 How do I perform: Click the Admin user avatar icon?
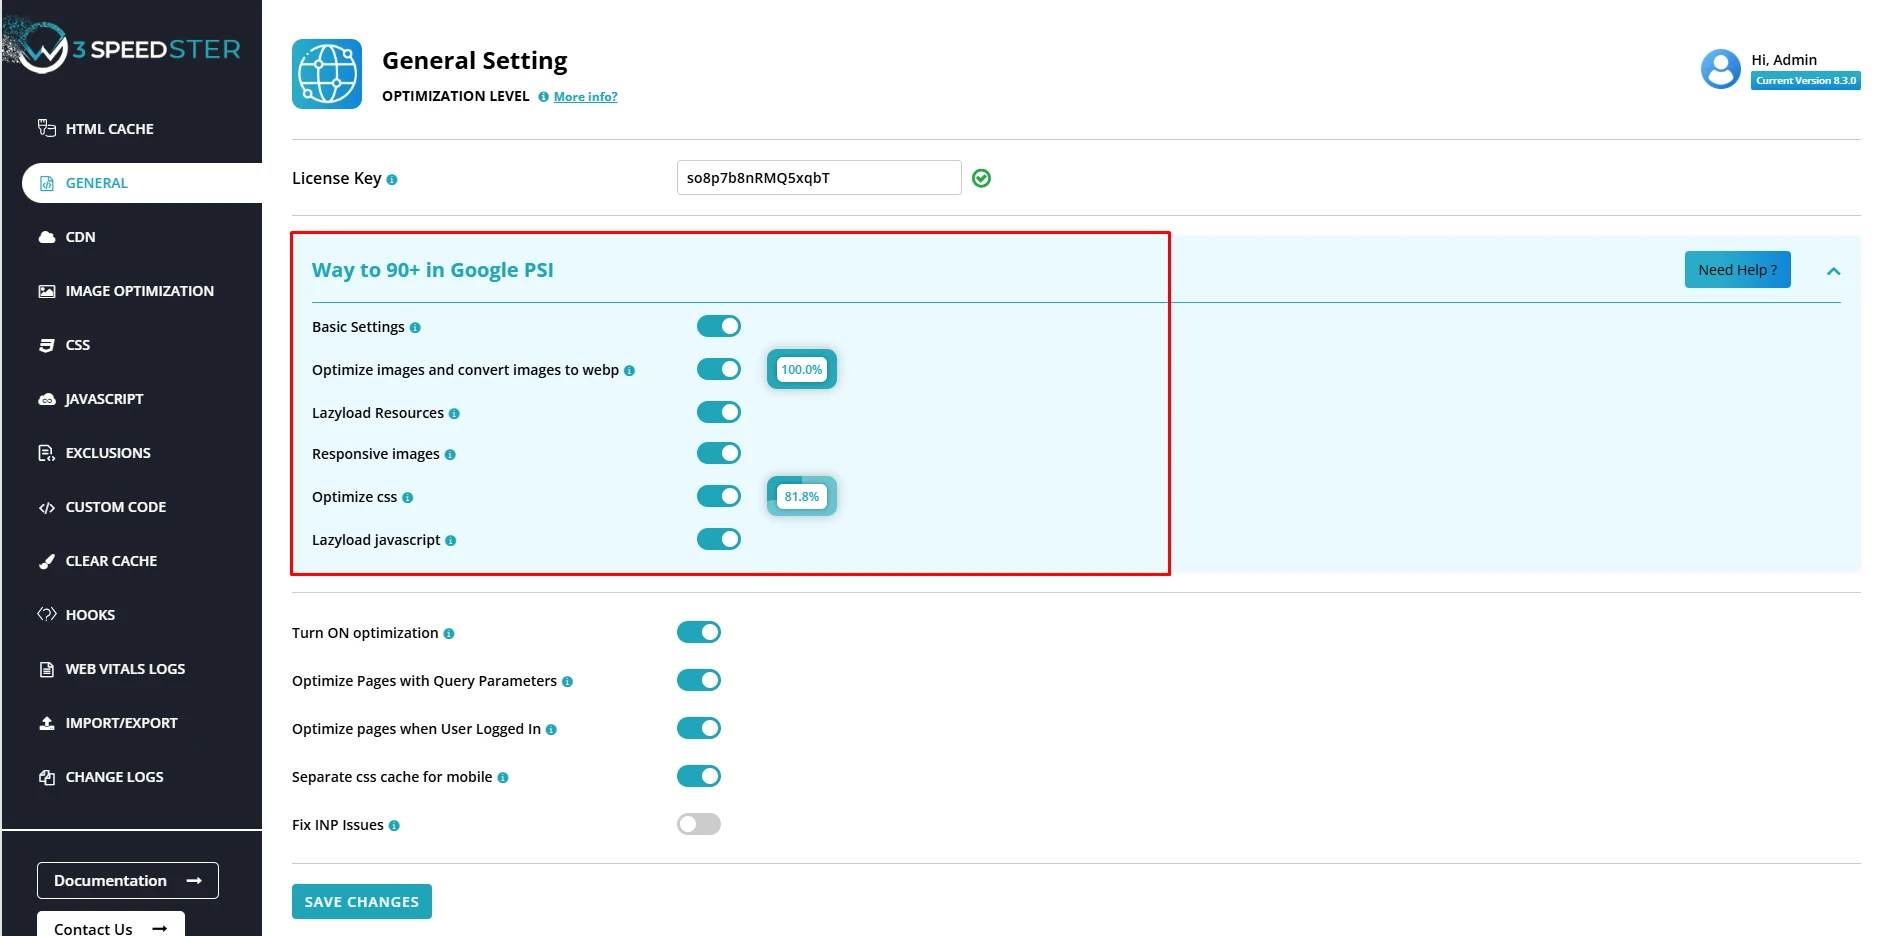pyautogui.click(x=1720, y=69)
